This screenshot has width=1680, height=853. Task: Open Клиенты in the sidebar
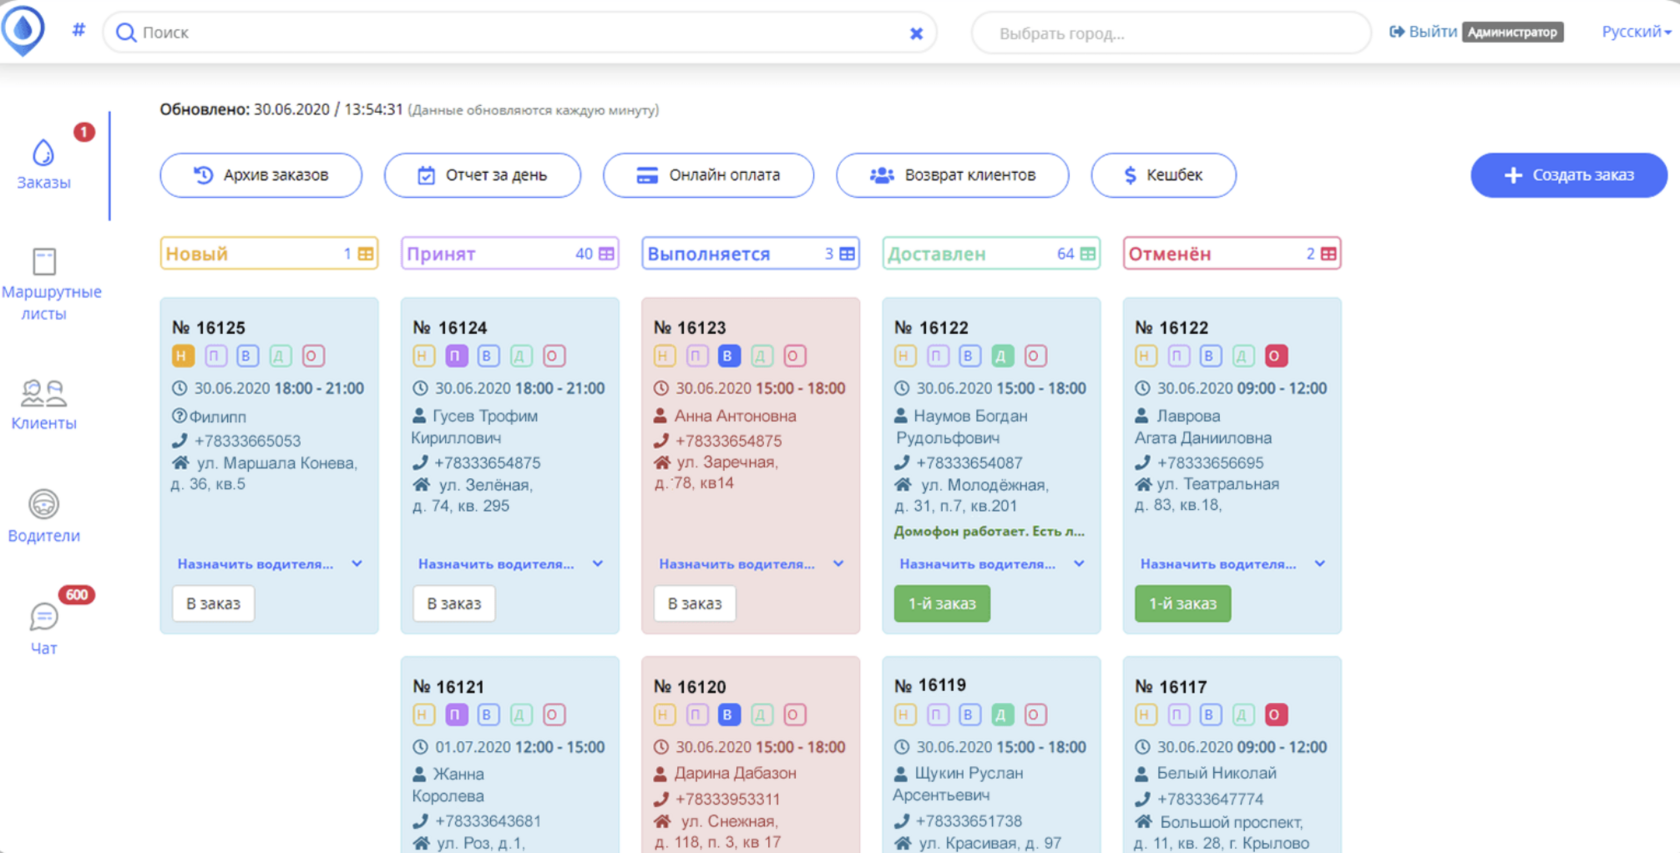43,405
